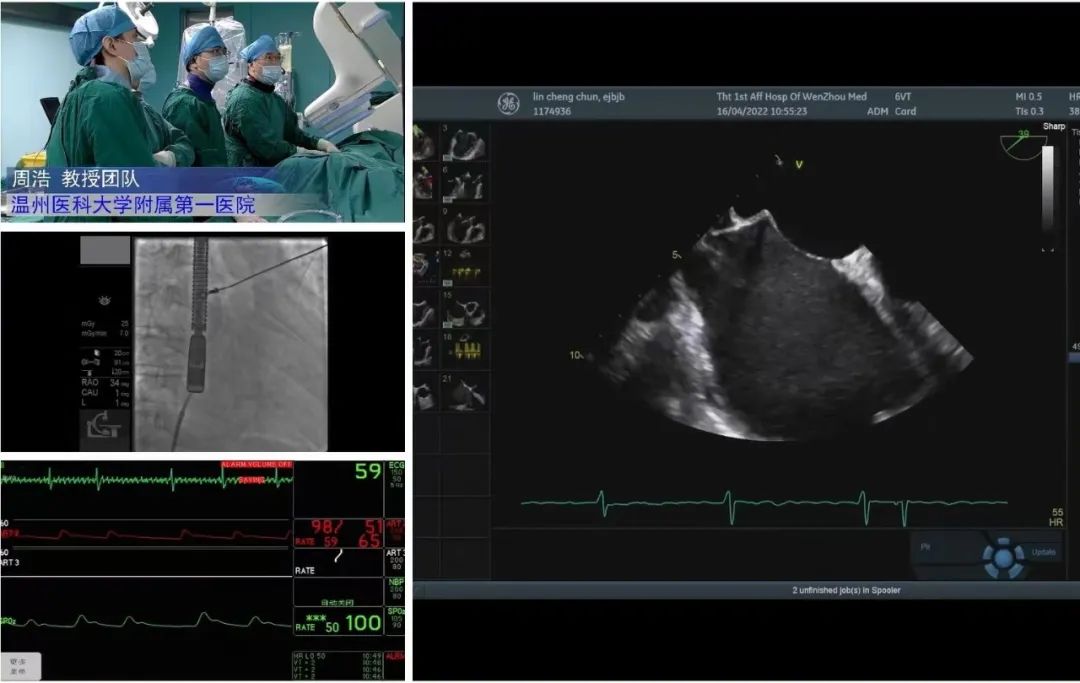Click the blue circular trackball control icon
Screen dimensions: 1080x683
tap(1003, 558)
